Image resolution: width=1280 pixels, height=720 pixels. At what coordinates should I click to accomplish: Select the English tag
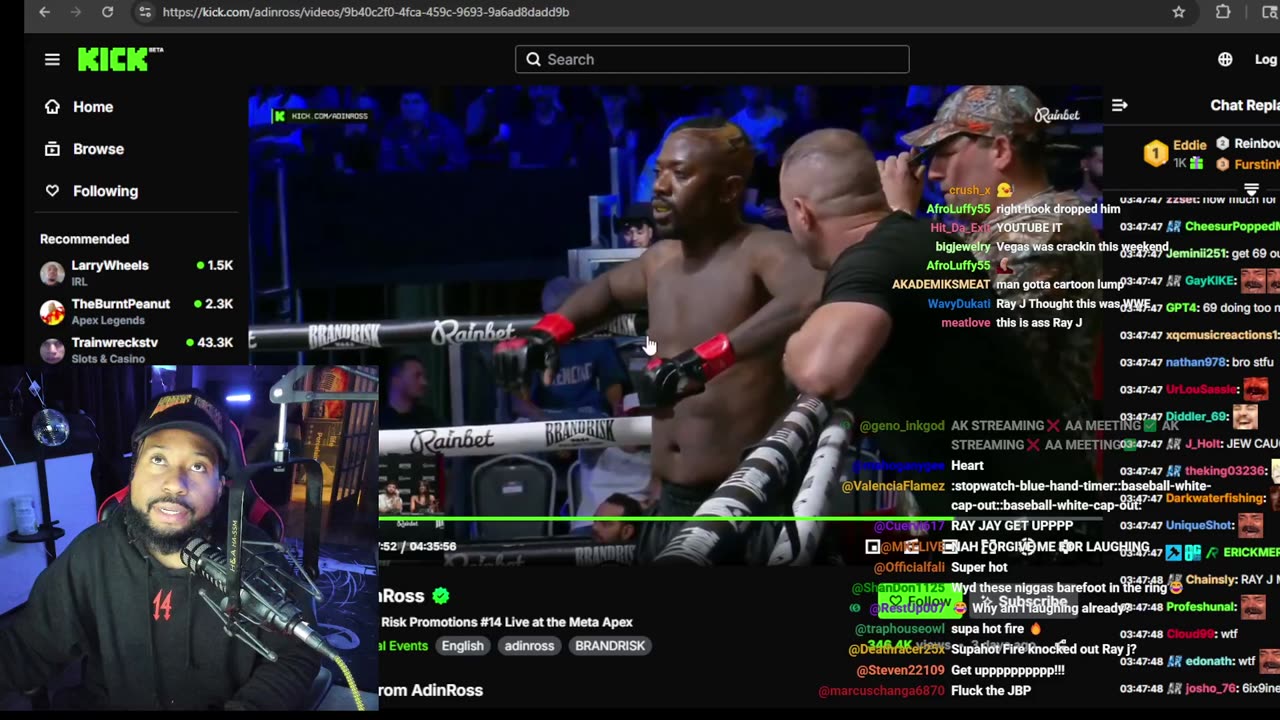(x=462, y=646)
